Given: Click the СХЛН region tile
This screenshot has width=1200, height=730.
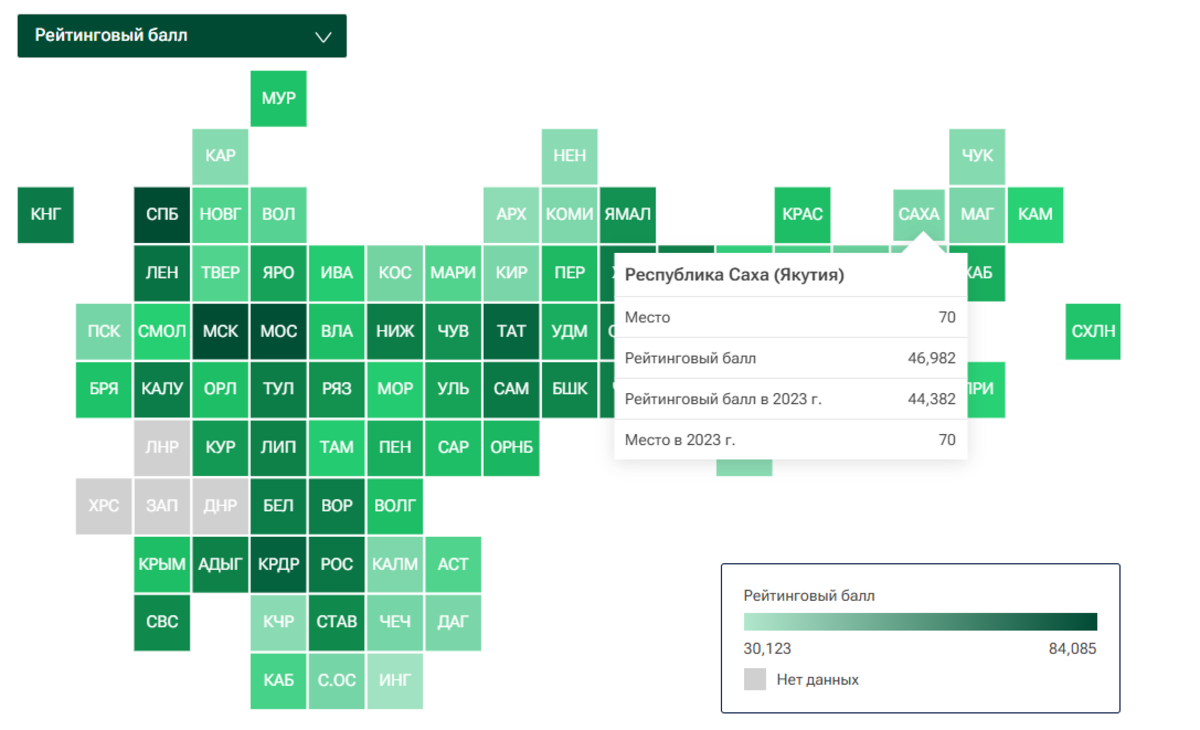Looking at the screenshot, I should 1093,331.
